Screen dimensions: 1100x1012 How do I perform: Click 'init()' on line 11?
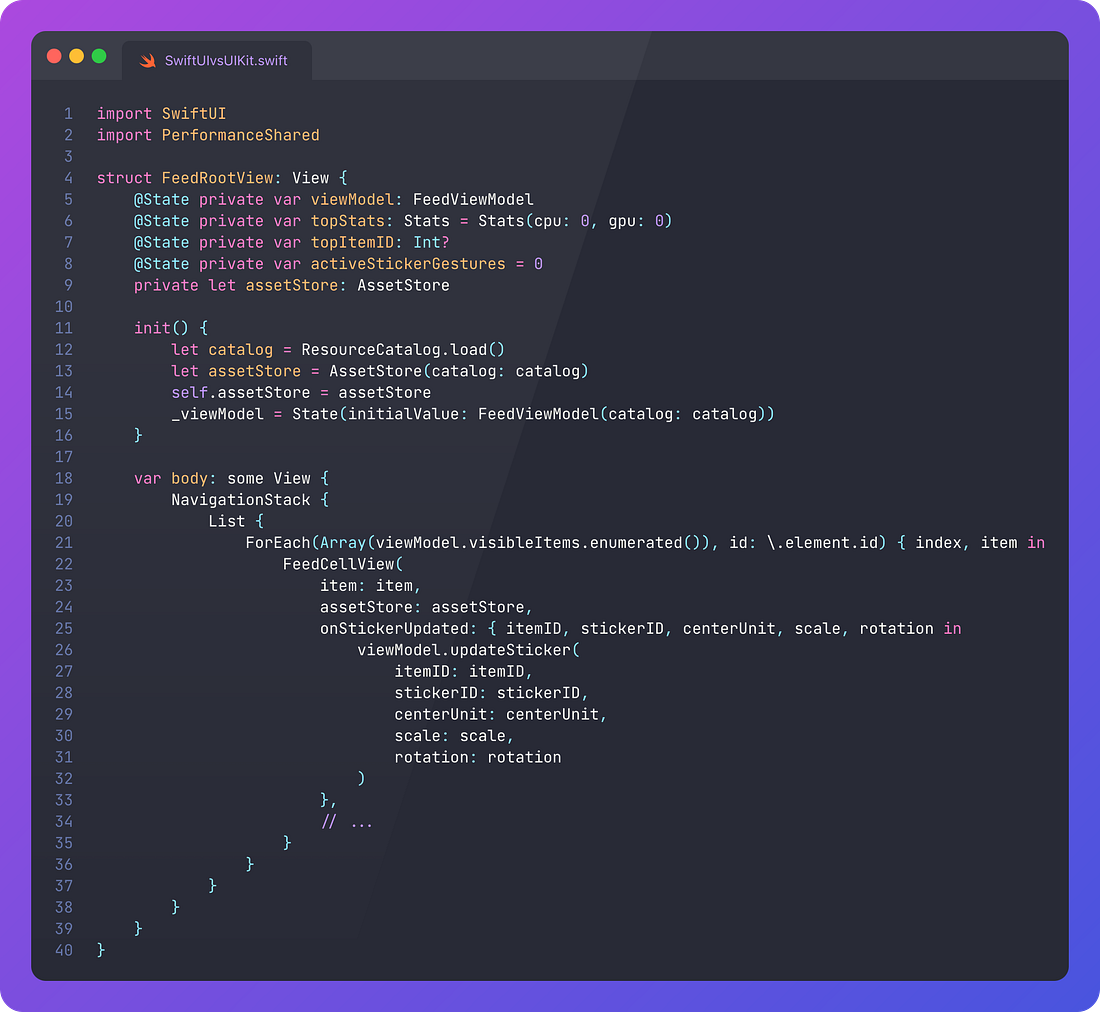(x=161, y=328)
